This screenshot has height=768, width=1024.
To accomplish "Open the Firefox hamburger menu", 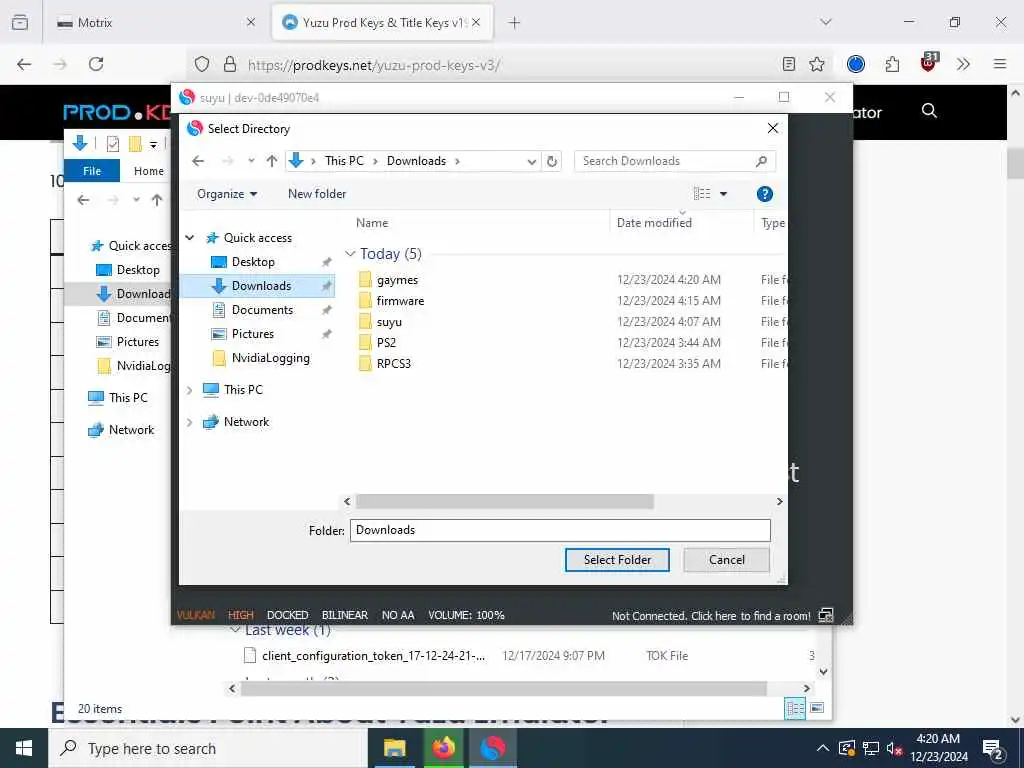I will click(x=1000, y=64).
